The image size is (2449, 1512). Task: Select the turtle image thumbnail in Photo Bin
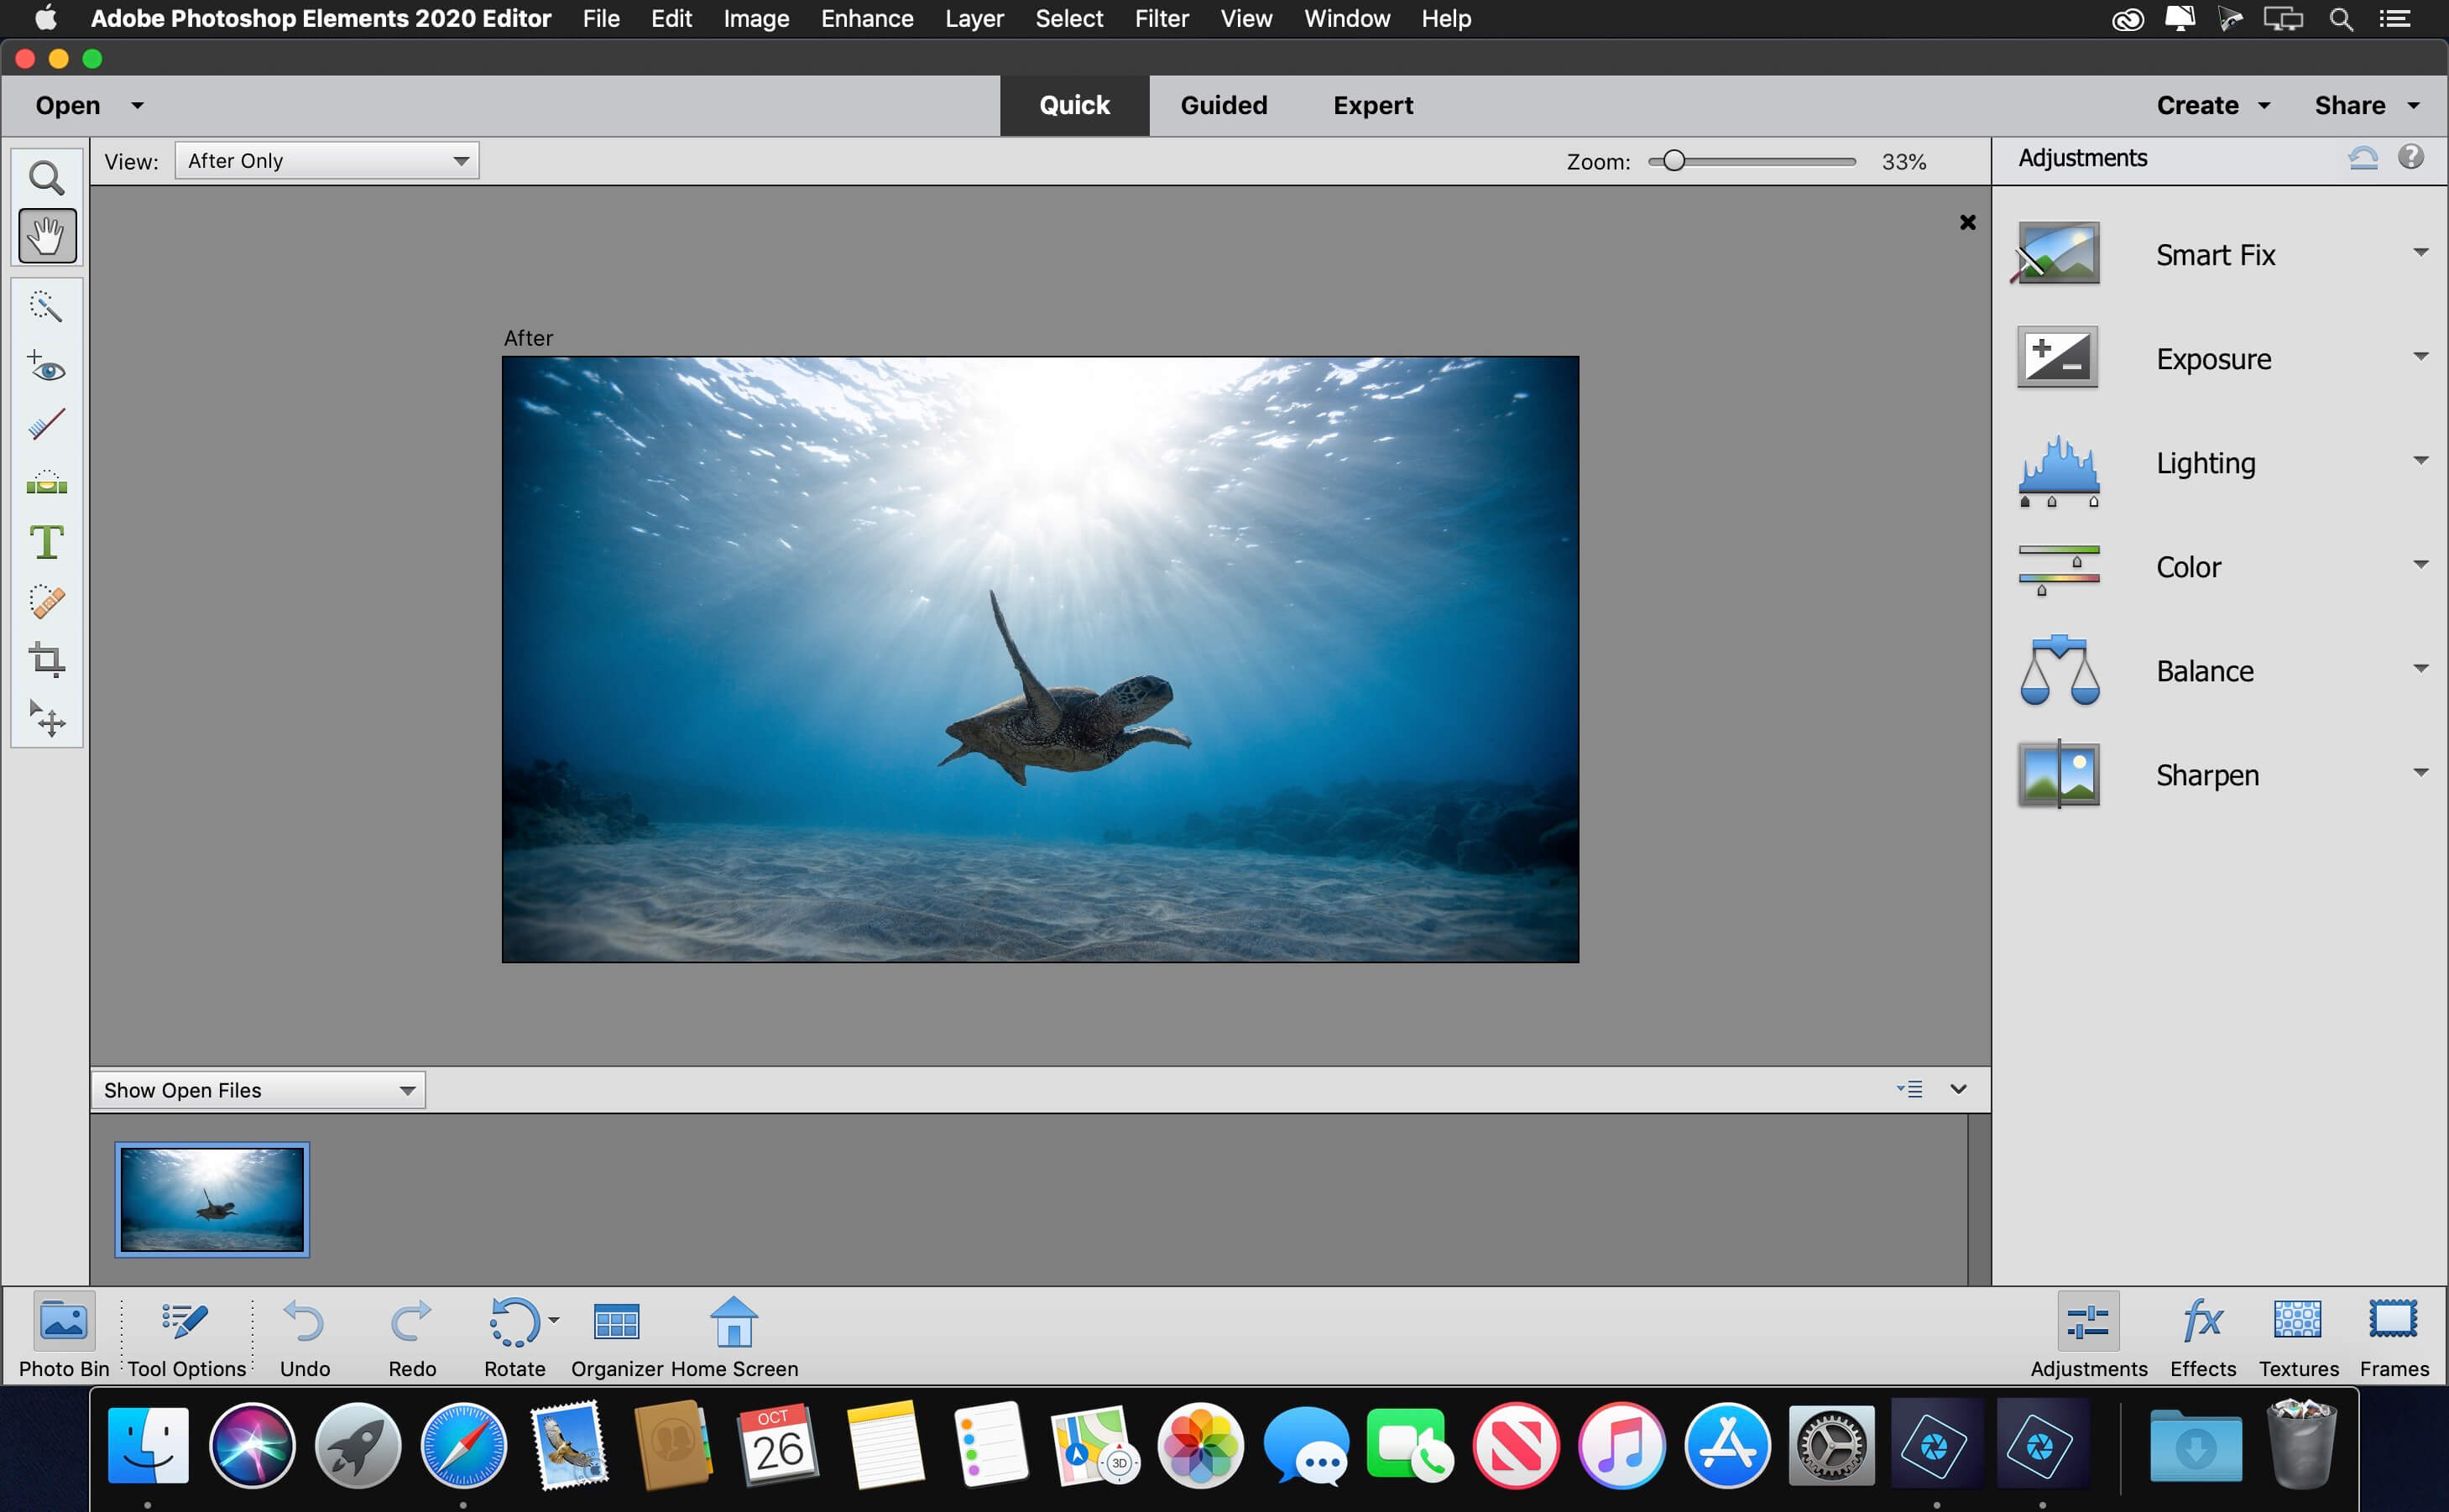point(210,1196)
